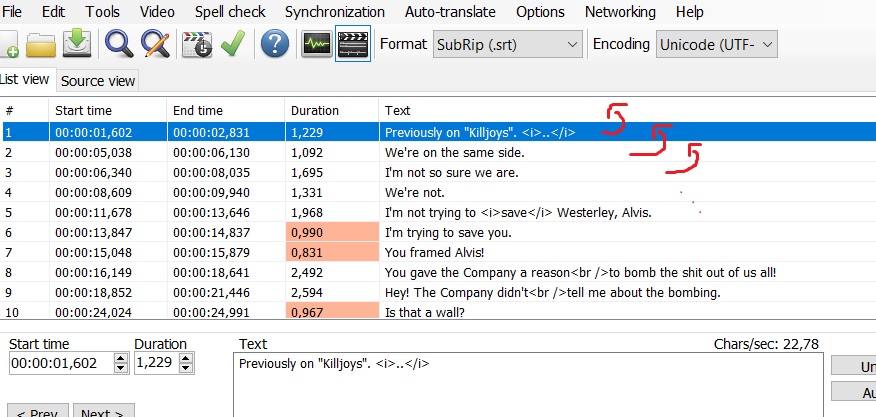Open the Synchronization menu
Image resolution: width=876 pixels, height=417 pixels.
point(334,12)
